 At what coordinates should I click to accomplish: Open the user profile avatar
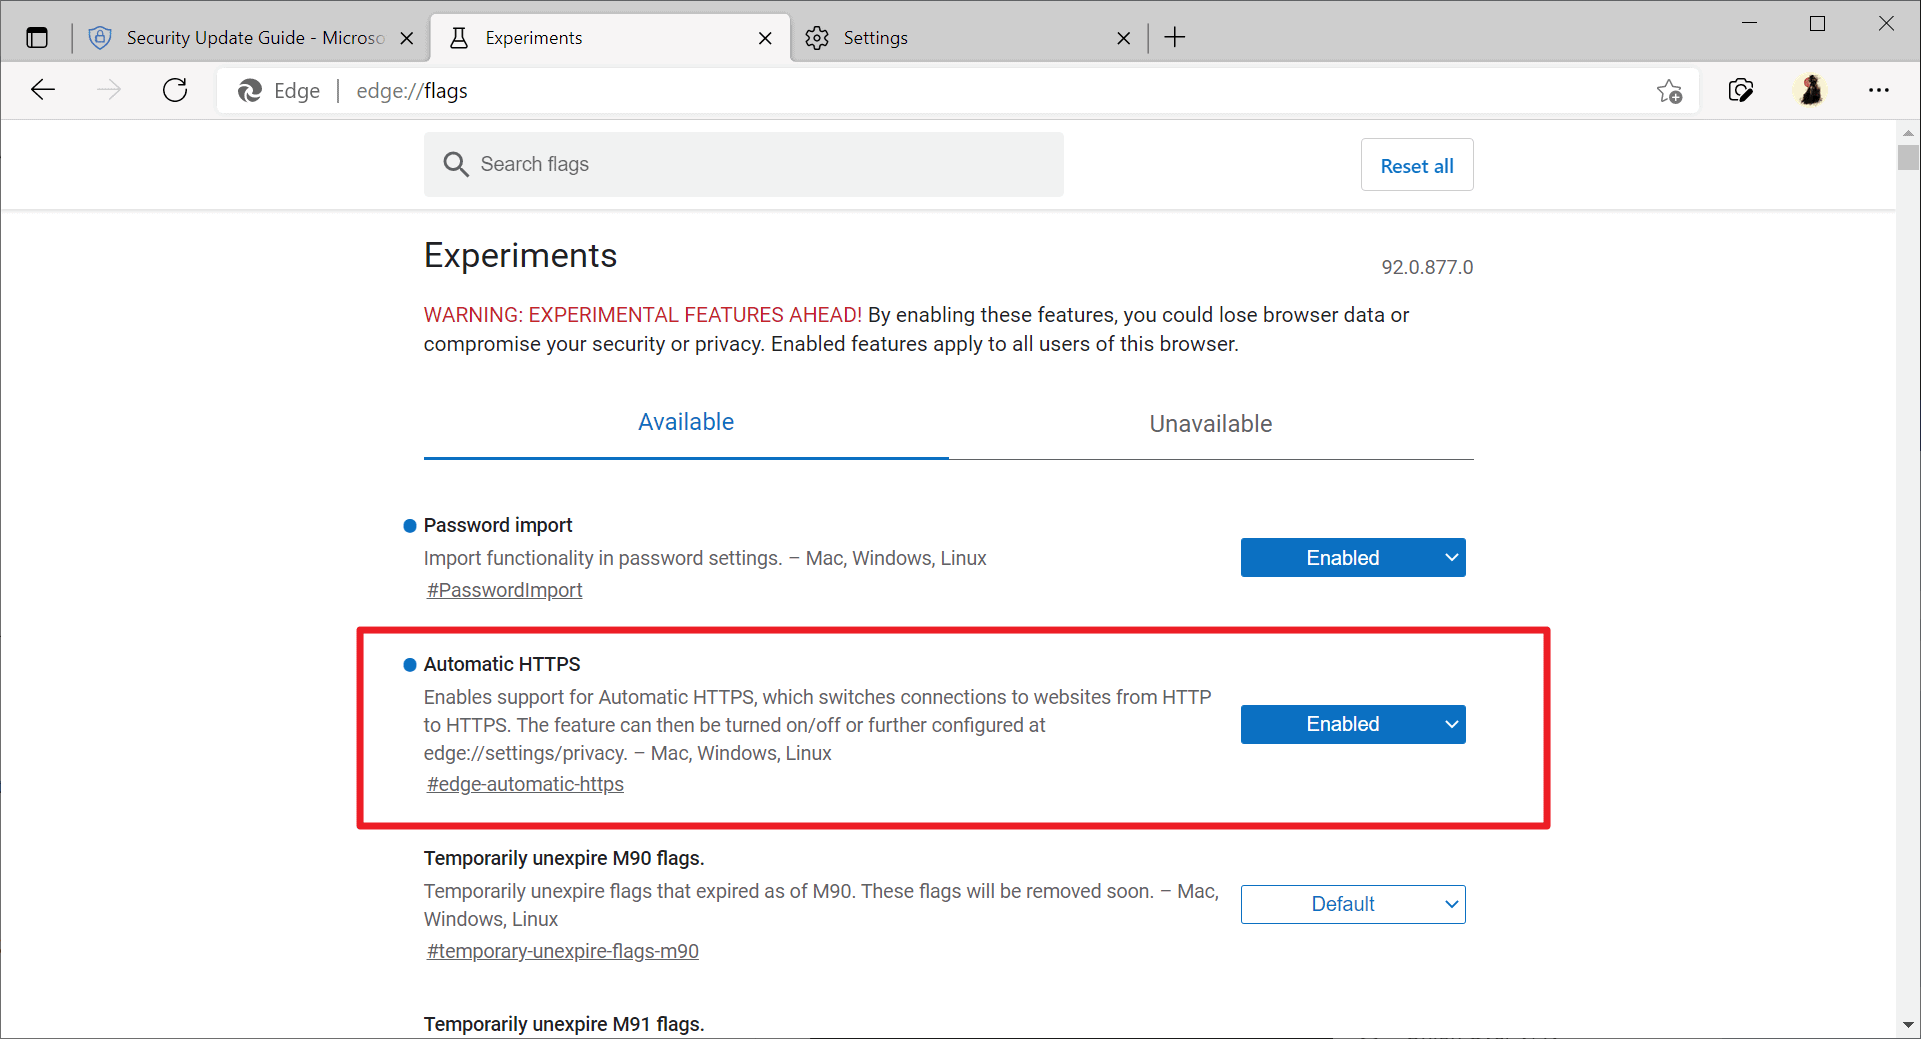coord(1811,90)
